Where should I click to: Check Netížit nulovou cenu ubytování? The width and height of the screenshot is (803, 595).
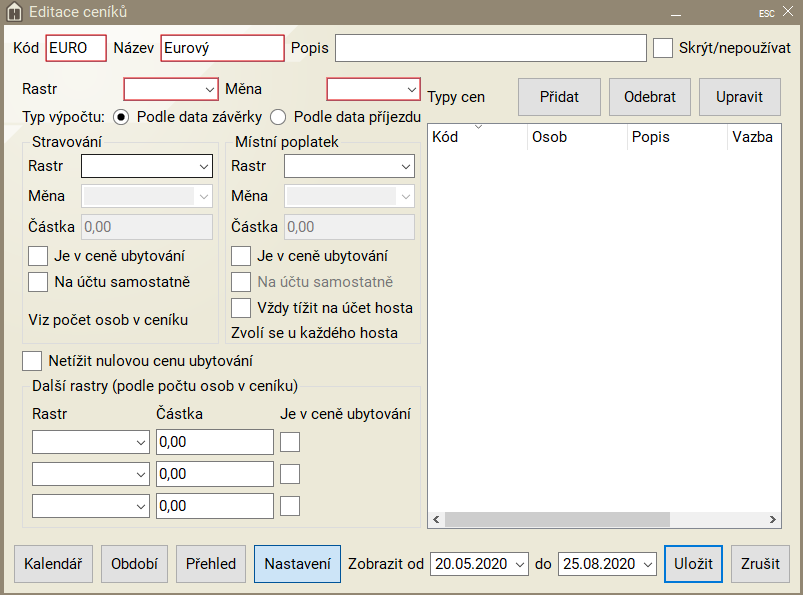[32, 360]
